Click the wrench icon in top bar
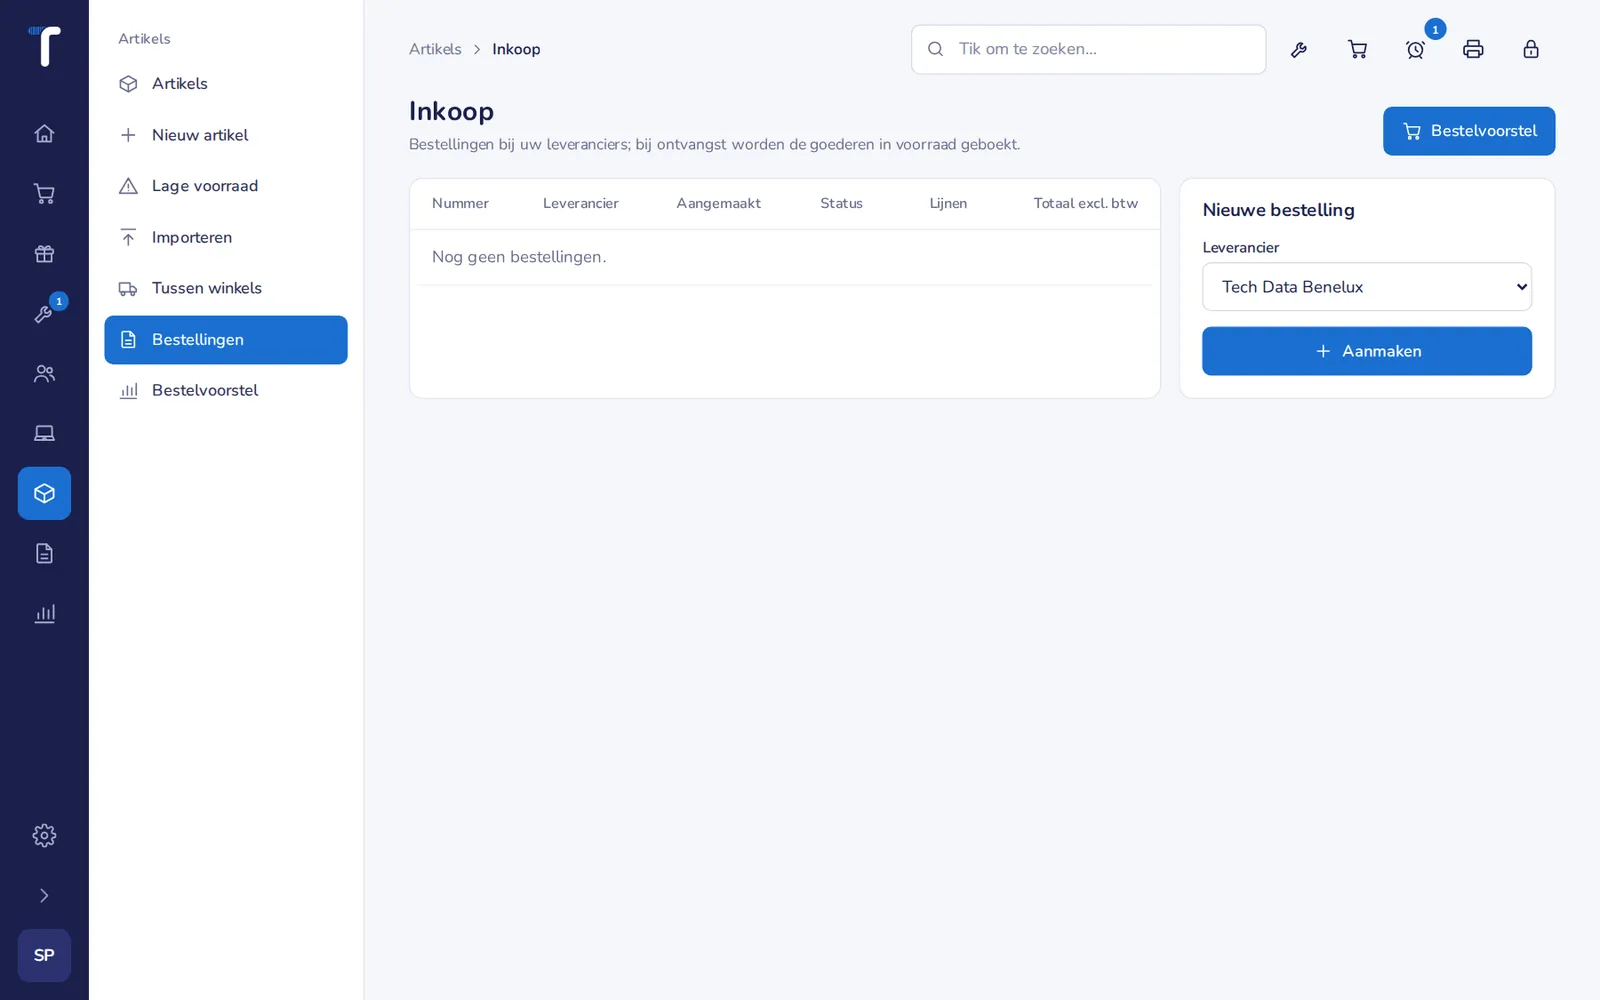The width and height of the screenshot is (1600, 1000). [1299, 49]
